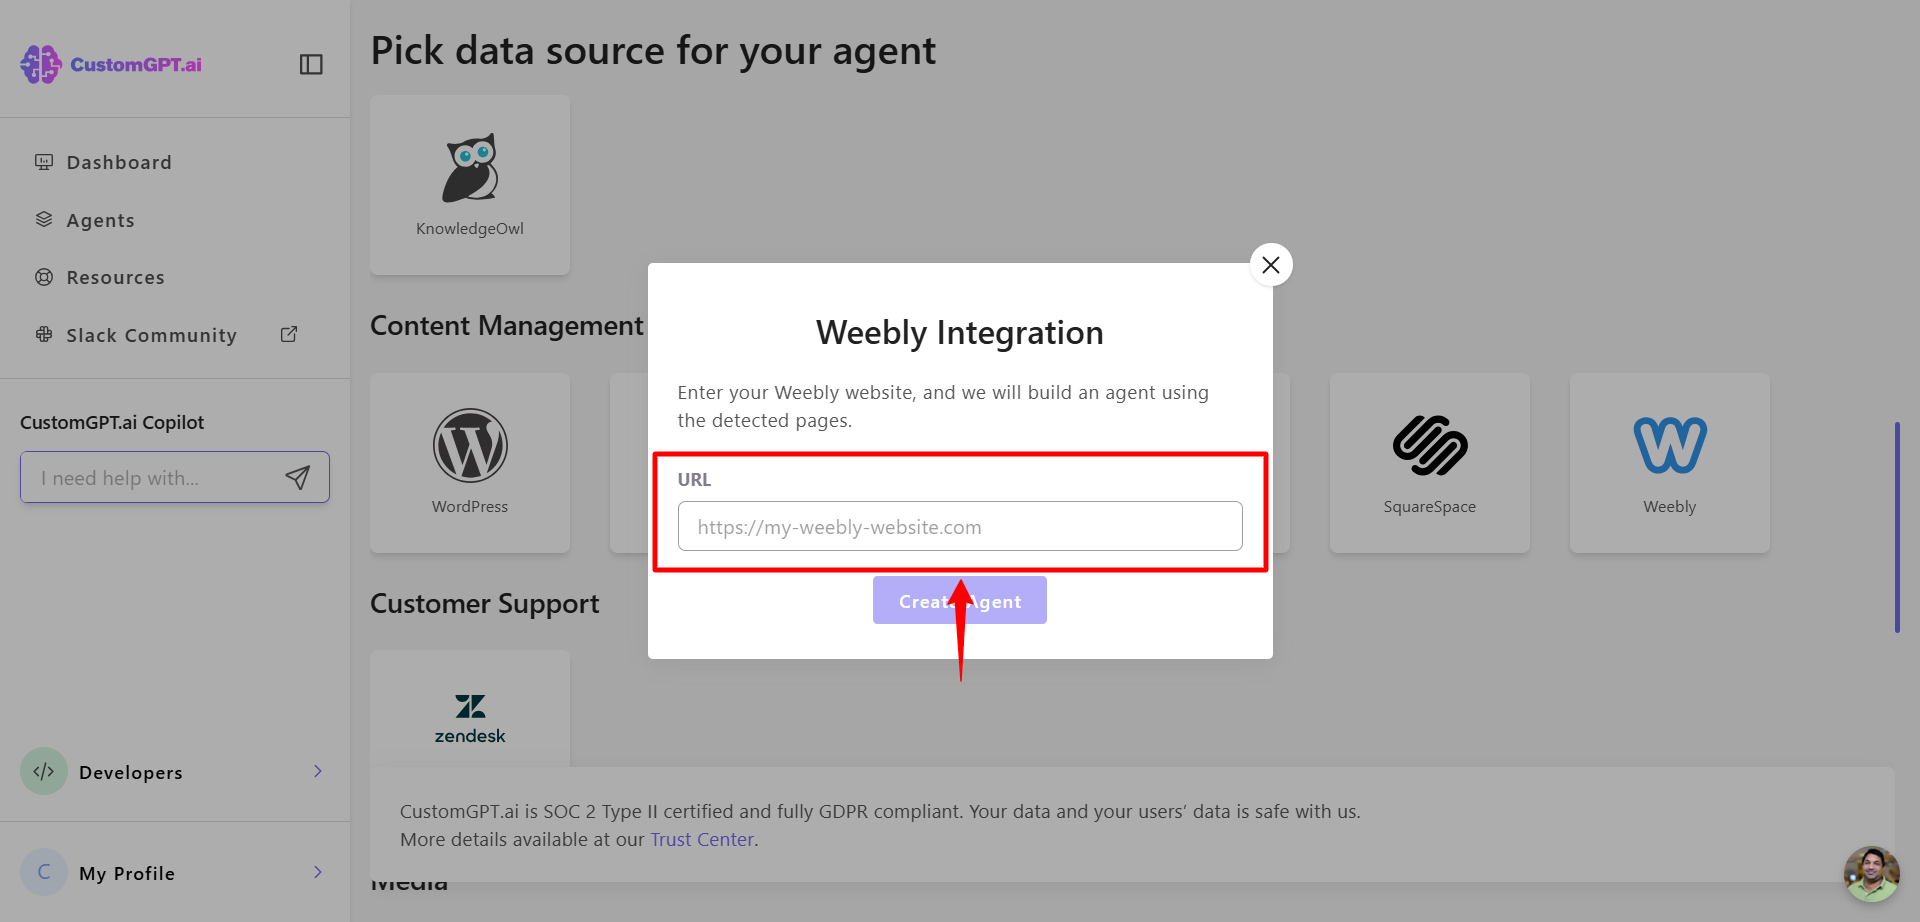
Task: Click the 'Developers' label in the sidebar
Action: click(x=131, y=772)
